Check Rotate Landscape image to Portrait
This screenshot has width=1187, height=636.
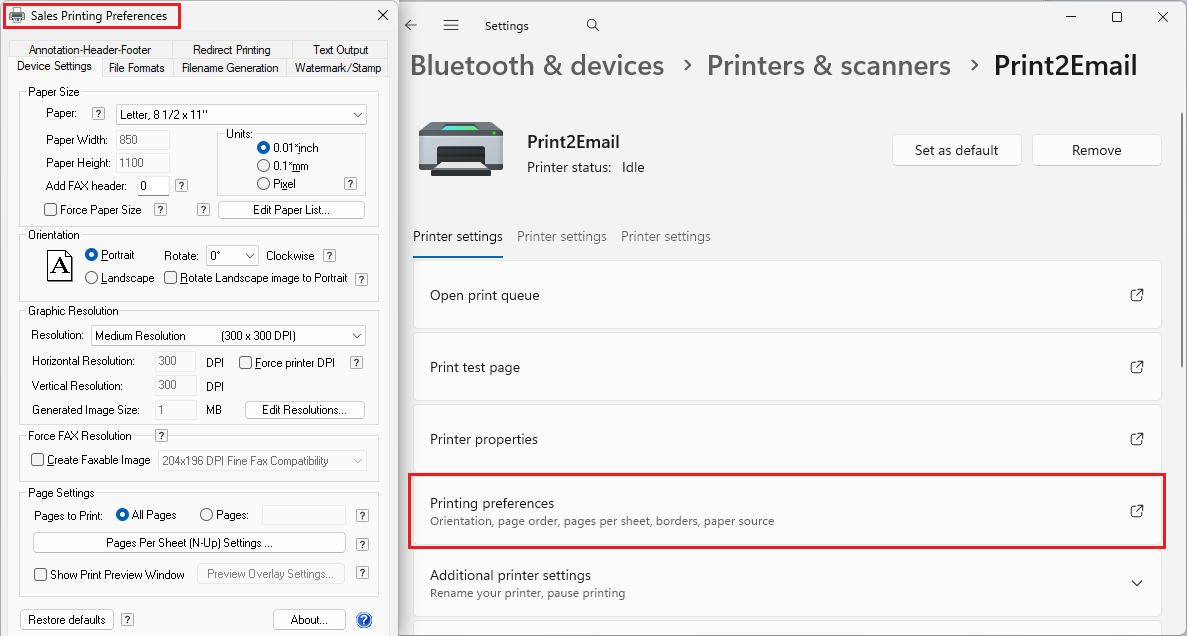[x=171, y=278]
